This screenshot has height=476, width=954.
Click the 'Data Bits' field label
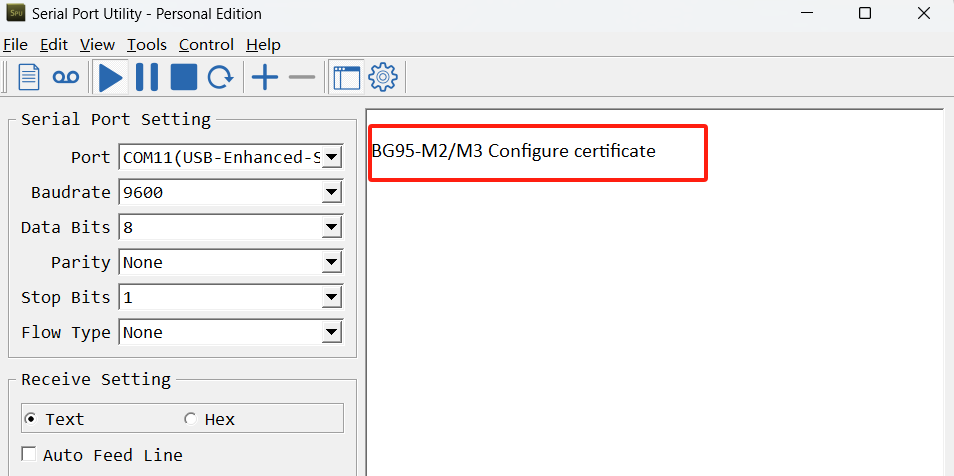[66, 228]
